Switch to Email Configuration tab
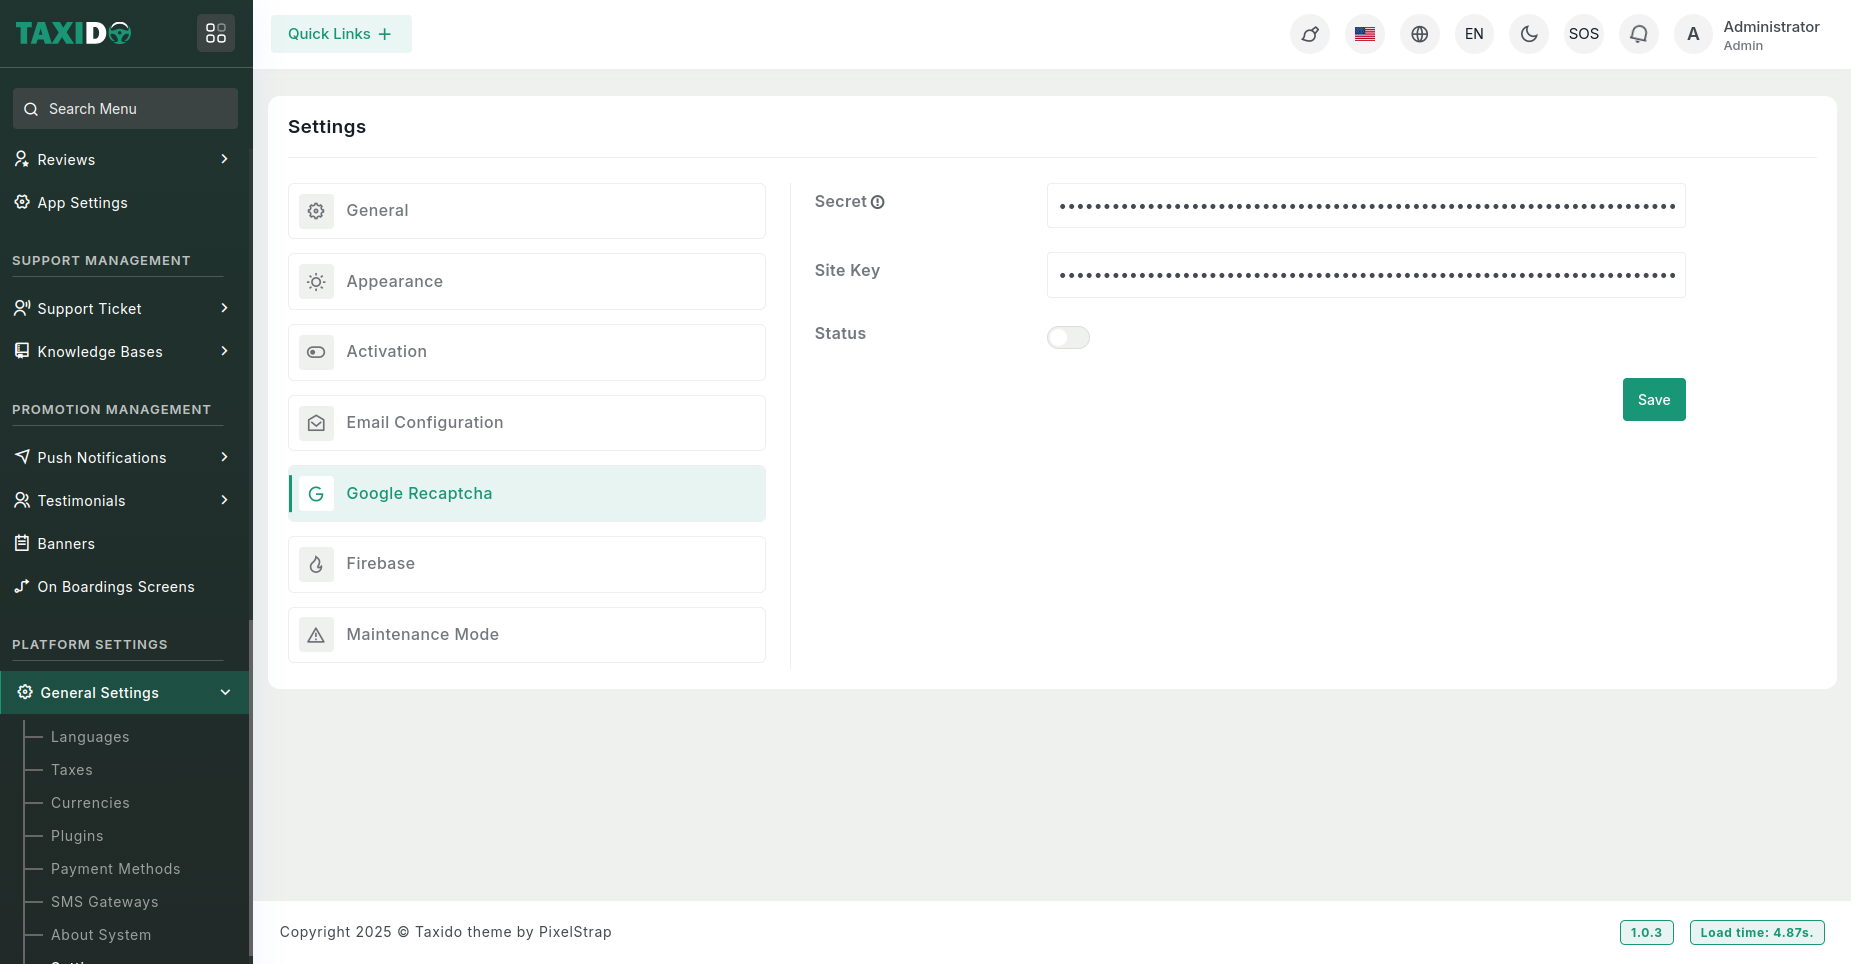1851x964 pixels. coord(526,423)
